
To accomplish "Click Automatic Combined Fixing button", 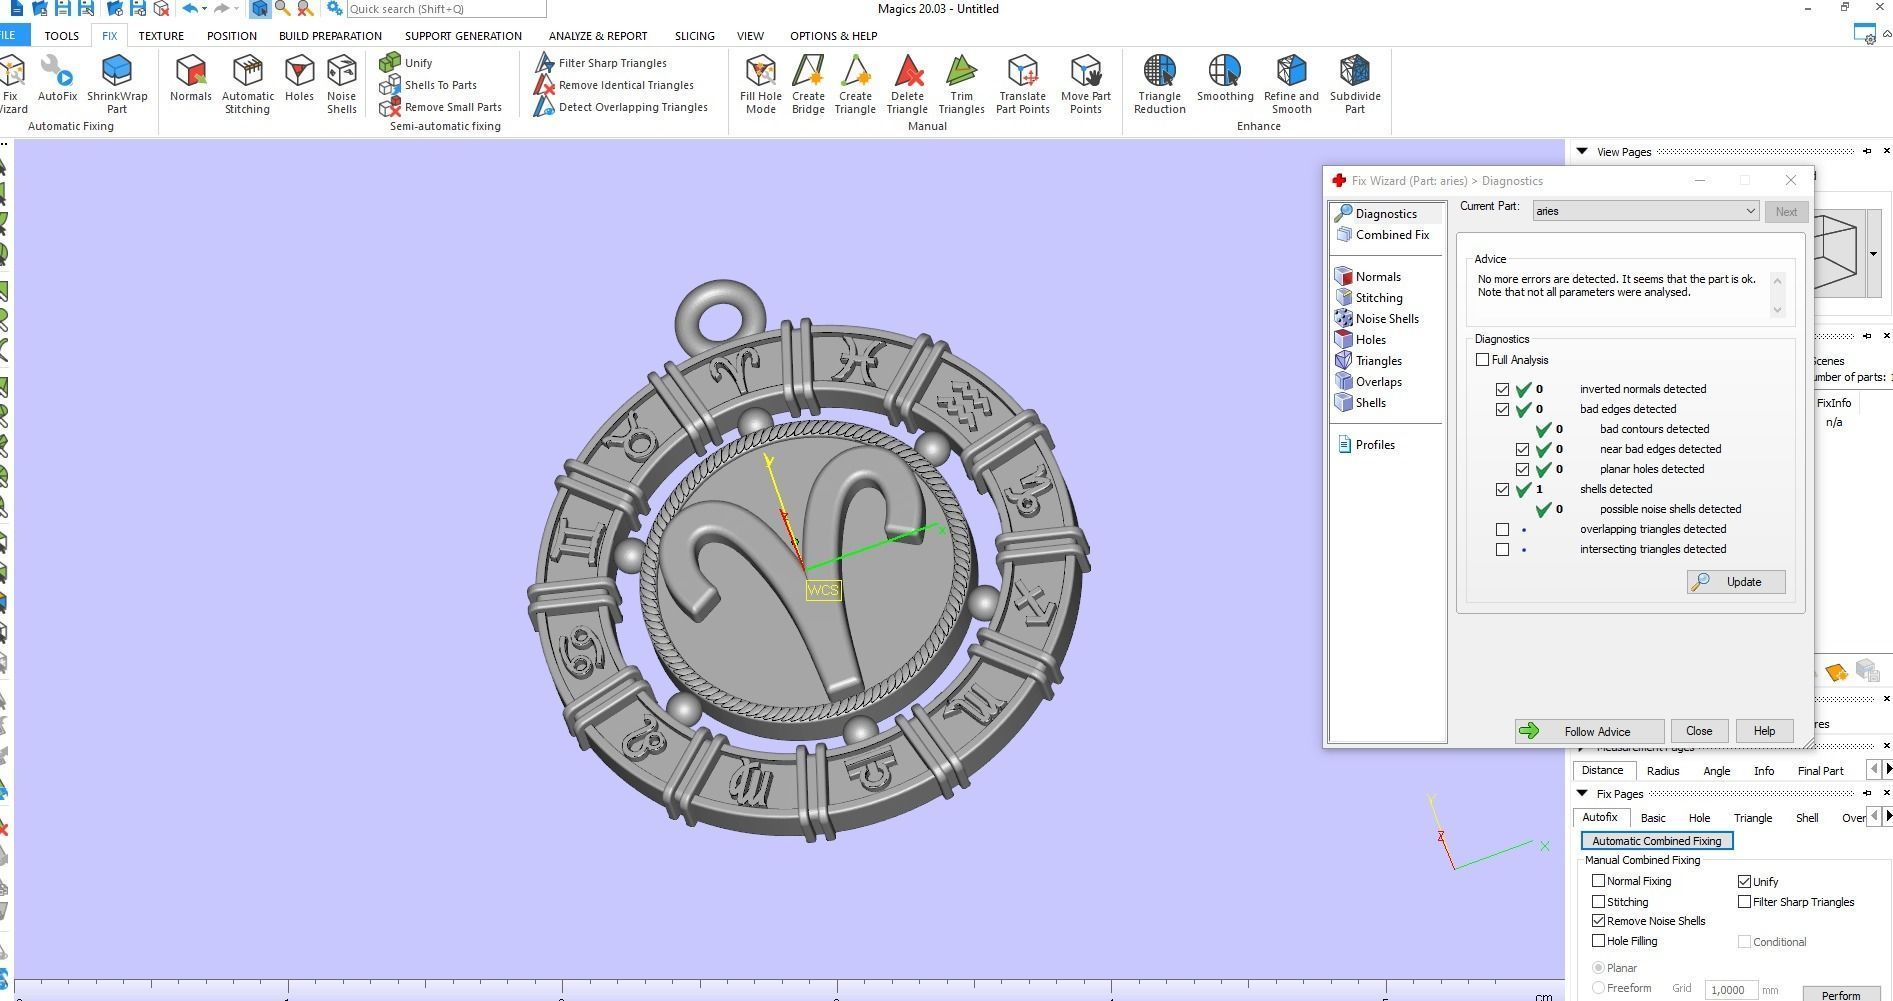I will pos(1656,841).
